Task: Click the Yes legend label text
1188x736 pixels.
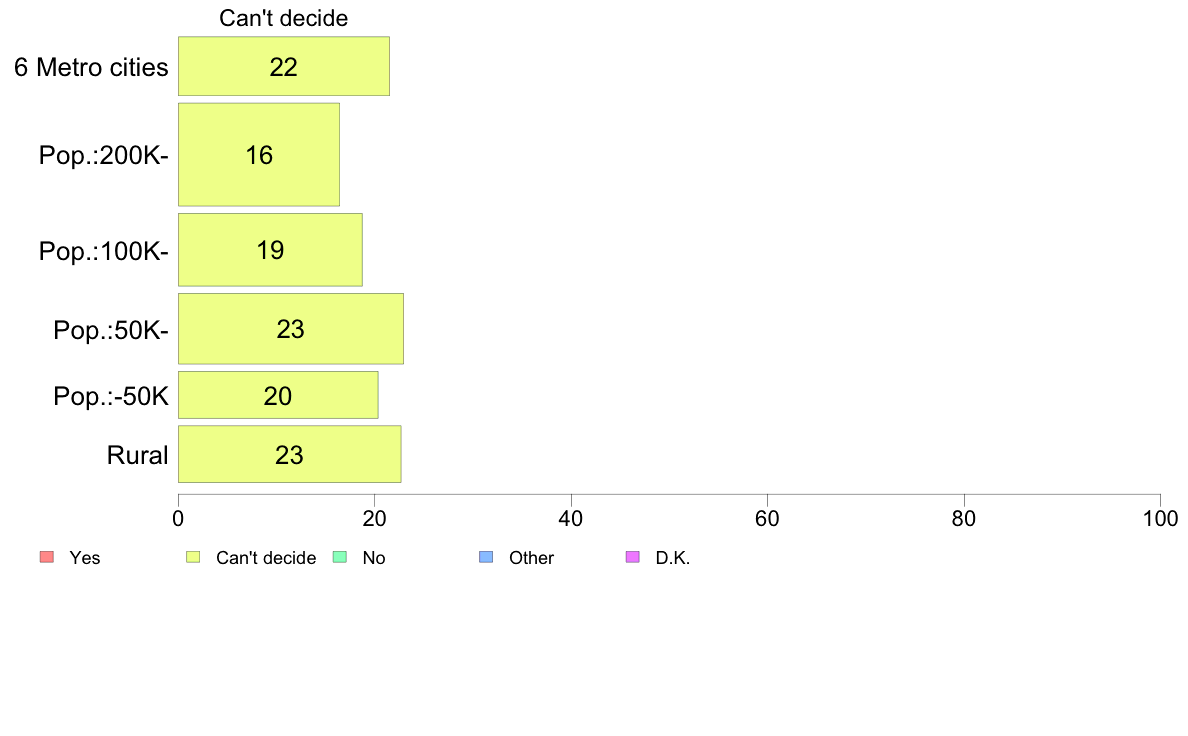Action: [85, 558]
